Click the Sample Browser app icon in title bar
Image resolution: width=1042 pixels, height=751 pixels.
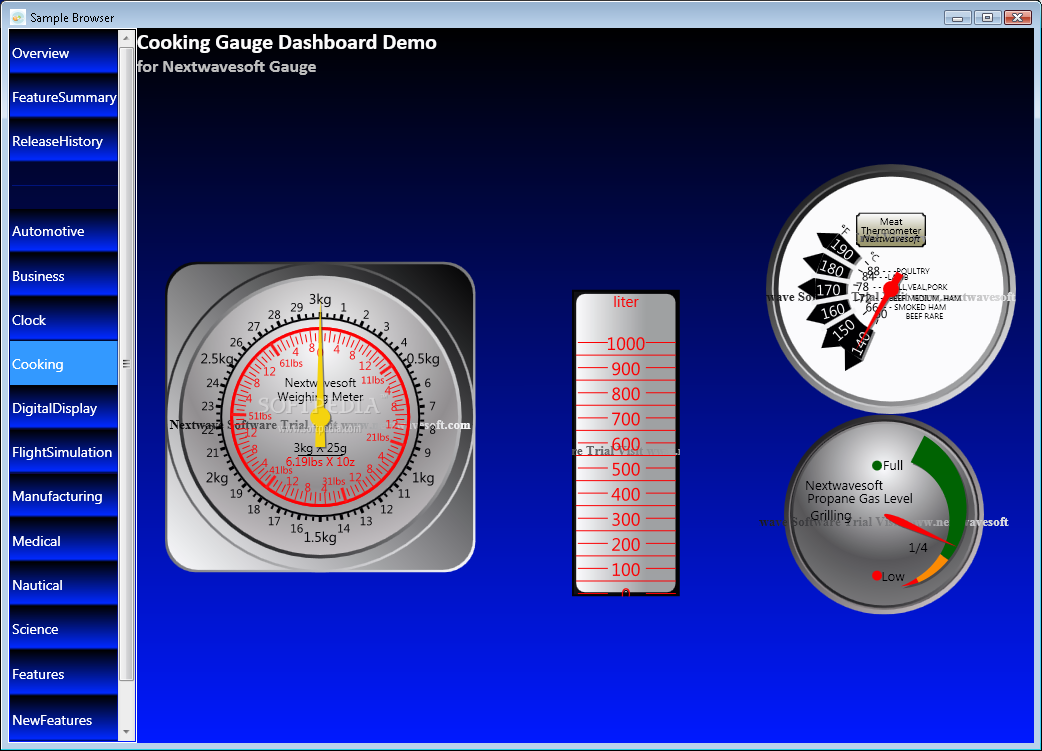tap(18, 17)
